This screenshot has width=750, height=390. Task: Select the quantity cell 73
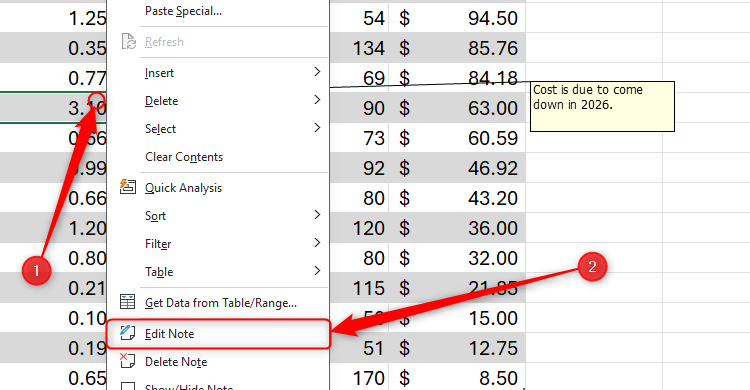click(x=359, y=138)
